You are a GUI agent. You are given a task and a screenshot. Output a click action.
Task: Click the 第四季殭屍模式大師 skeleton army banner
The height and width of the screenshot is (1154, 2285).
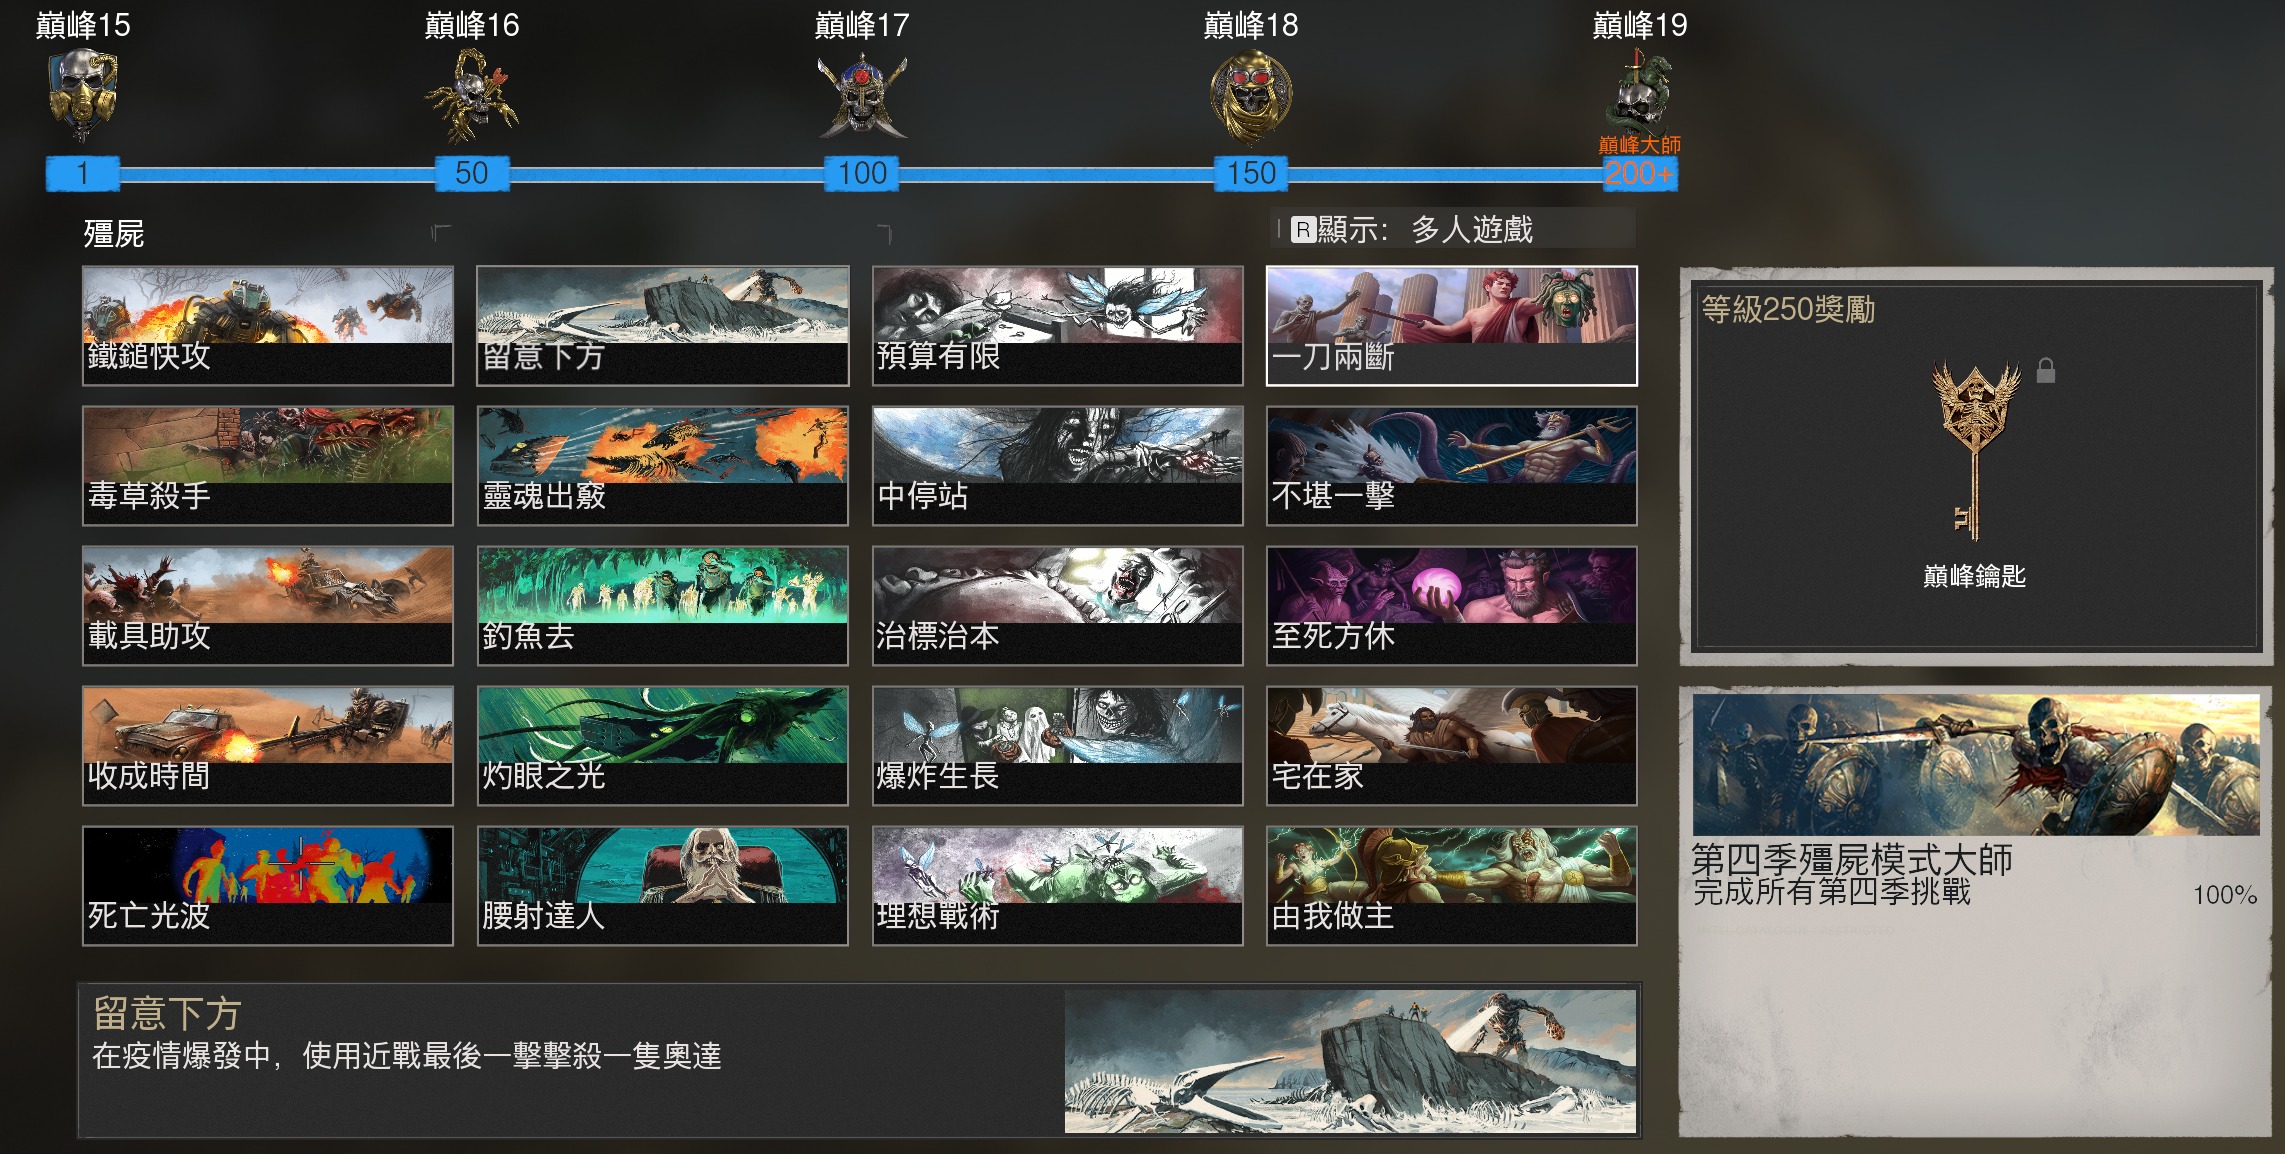coord(1976,765)
